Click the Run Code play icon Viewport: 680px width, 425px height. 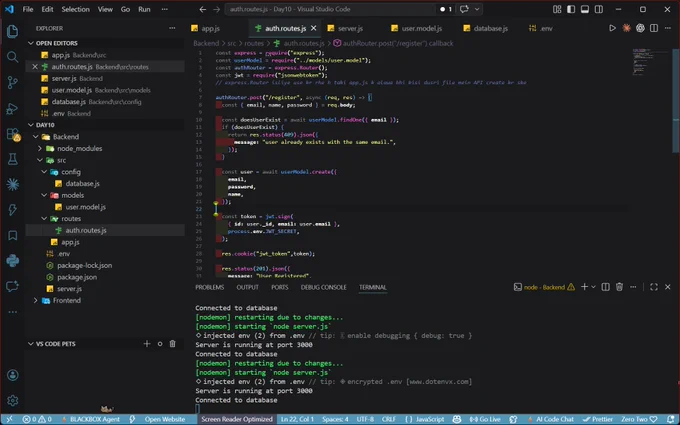tap(612, 28)
